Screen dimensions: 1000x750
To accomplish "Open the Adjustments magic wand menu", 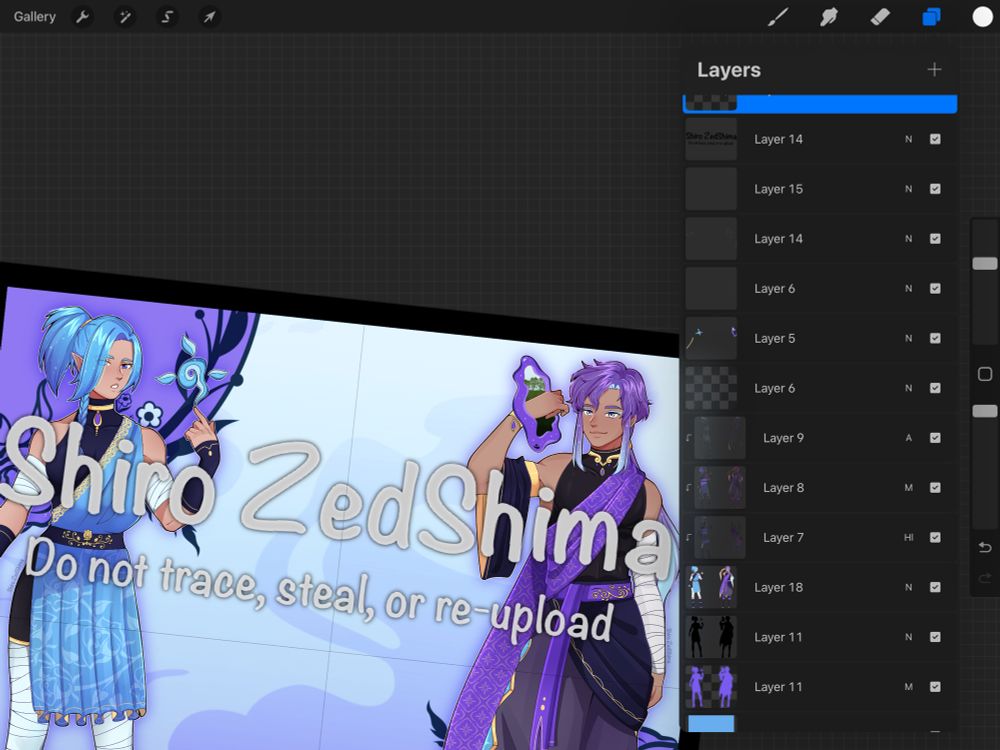I will pos(124,17).
